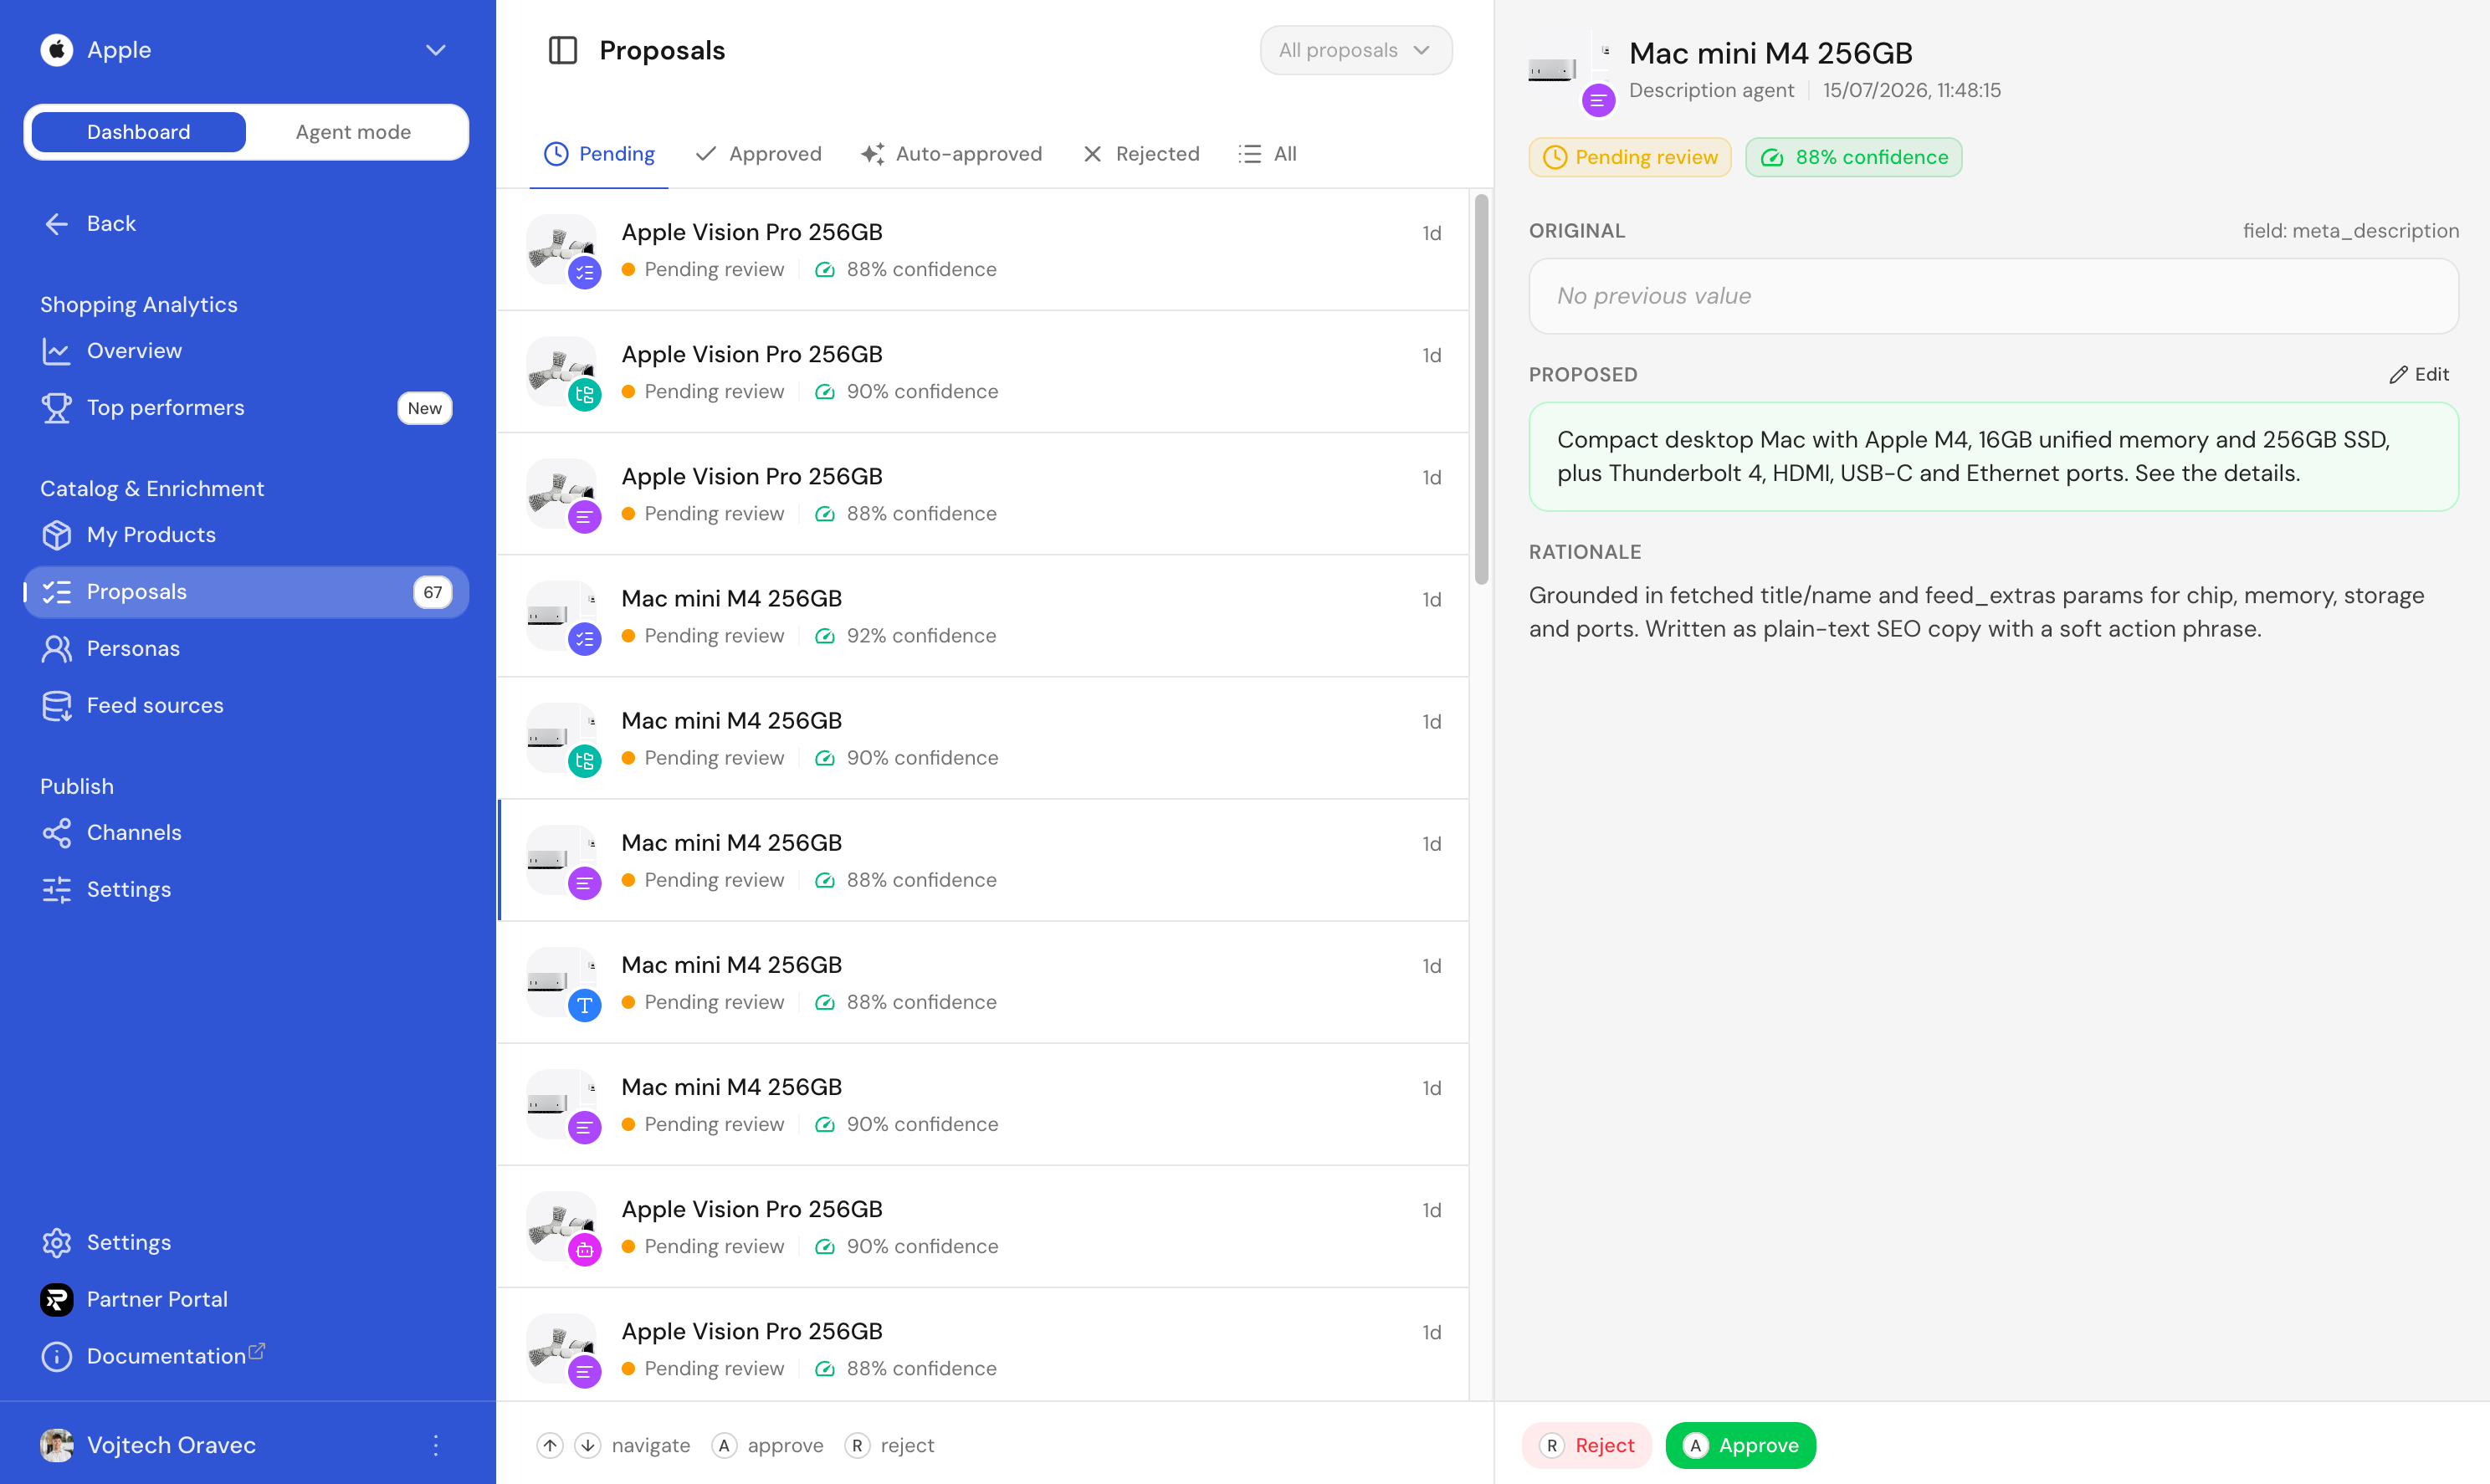Switch to Agent mode

[353, 132]
